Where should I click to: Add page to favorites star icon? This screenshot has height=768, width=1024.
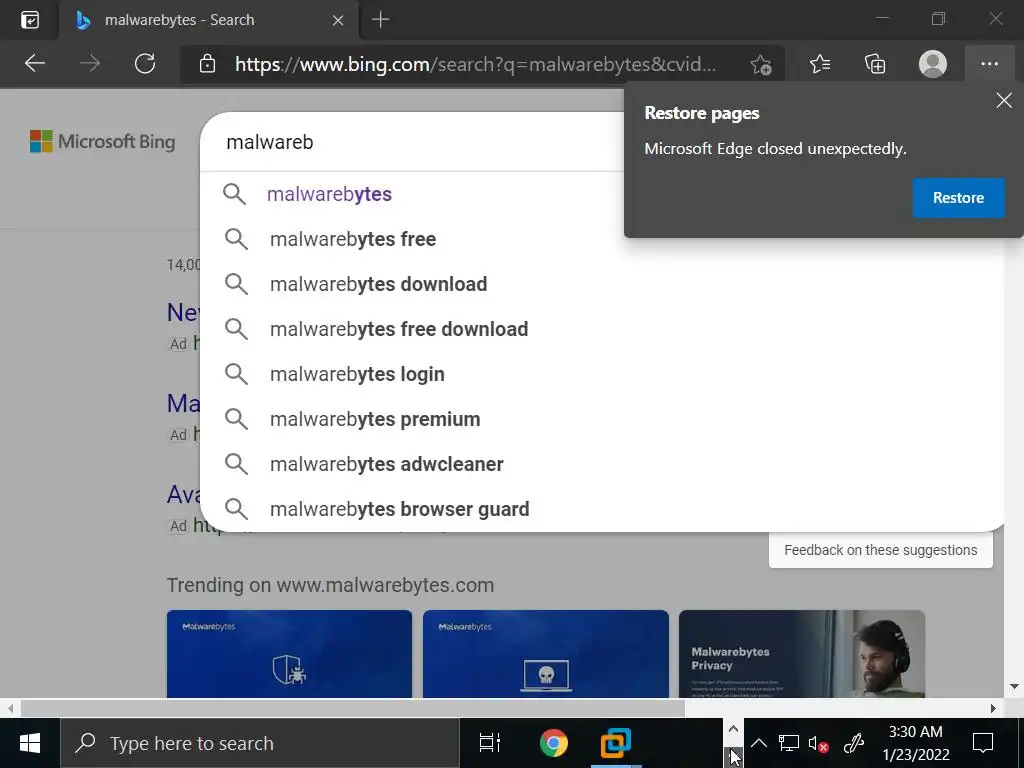click(761, 64)
